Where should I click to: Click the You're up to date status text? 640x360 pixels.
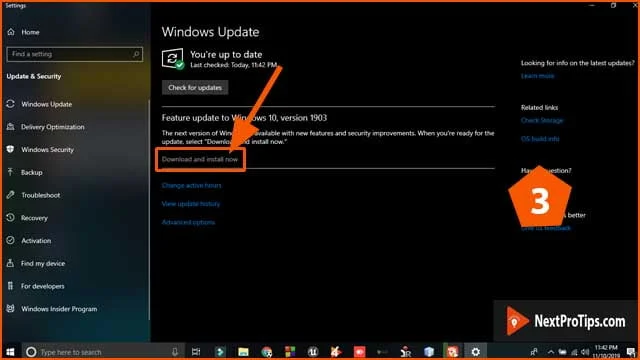[226, 55]
